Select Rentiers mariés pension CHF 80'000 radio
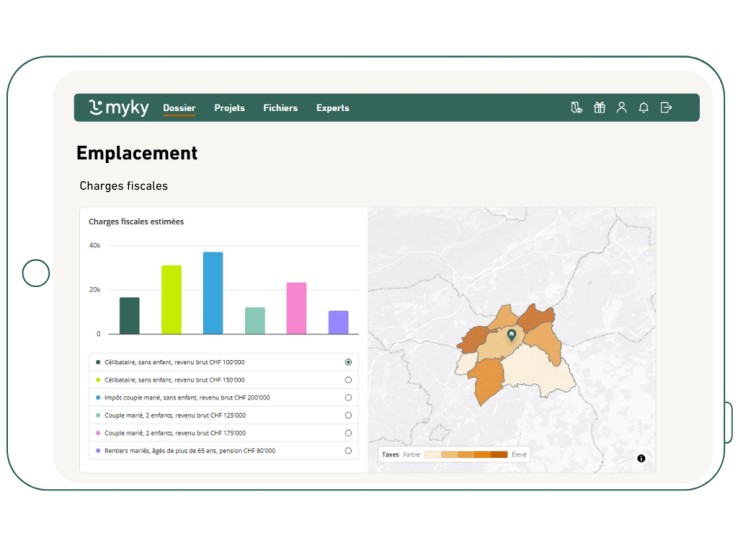Viewport: 738px width, 554px height. 348,451
